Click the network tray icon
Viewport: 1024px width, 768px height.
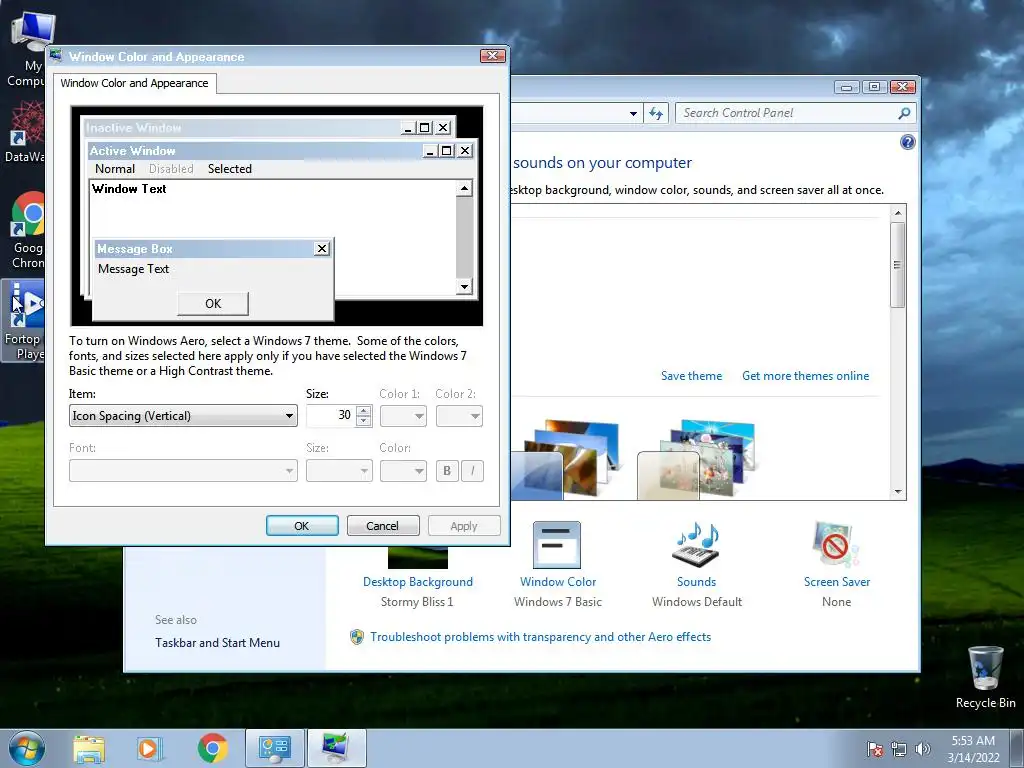(x=899, y=749)
